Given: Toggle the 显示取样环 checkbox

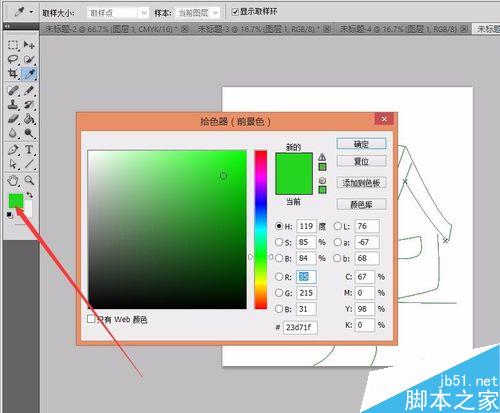Looking at the screenshot, I should 235,12.
